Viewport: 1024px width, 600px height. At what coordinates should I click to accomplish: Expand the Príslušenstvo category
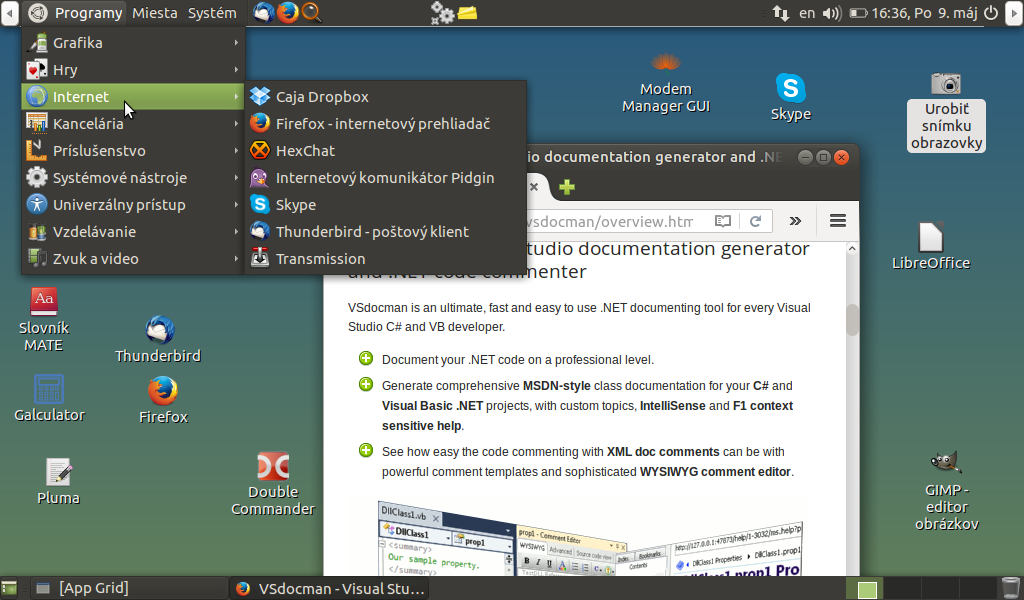click(x=133, y=151)
